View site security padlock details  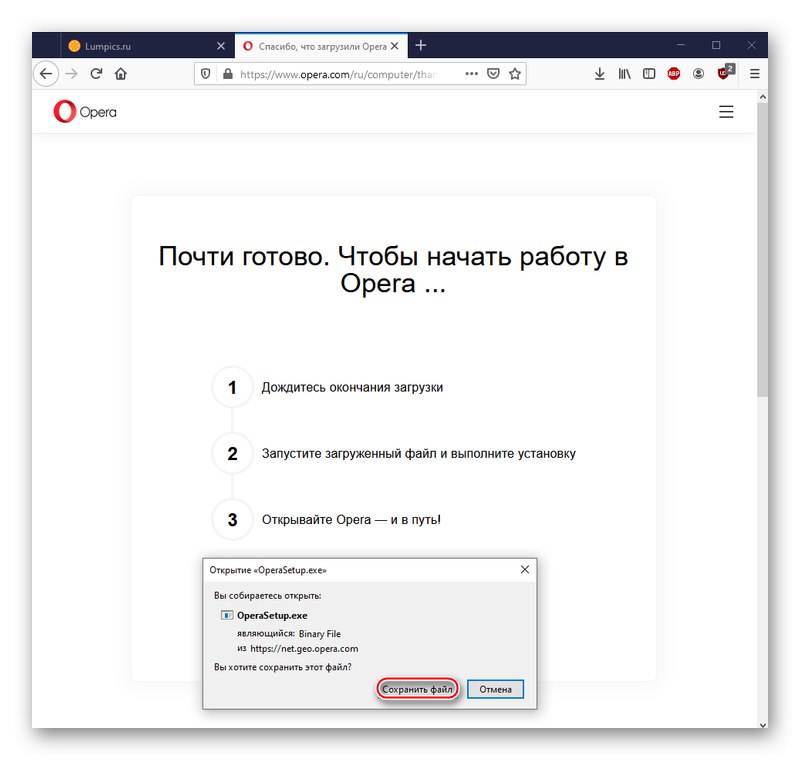[x=228, y=74]
